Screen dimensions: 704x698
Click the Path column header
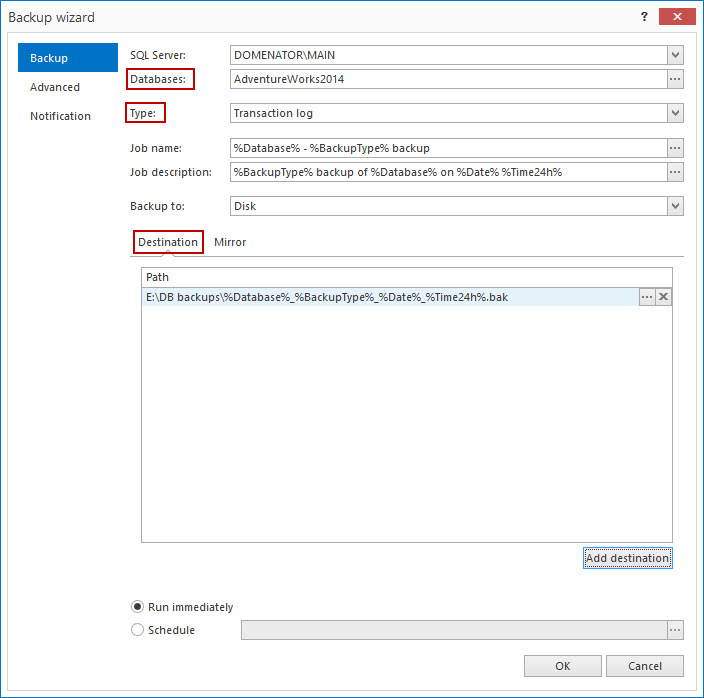click(x=407, y=277)
